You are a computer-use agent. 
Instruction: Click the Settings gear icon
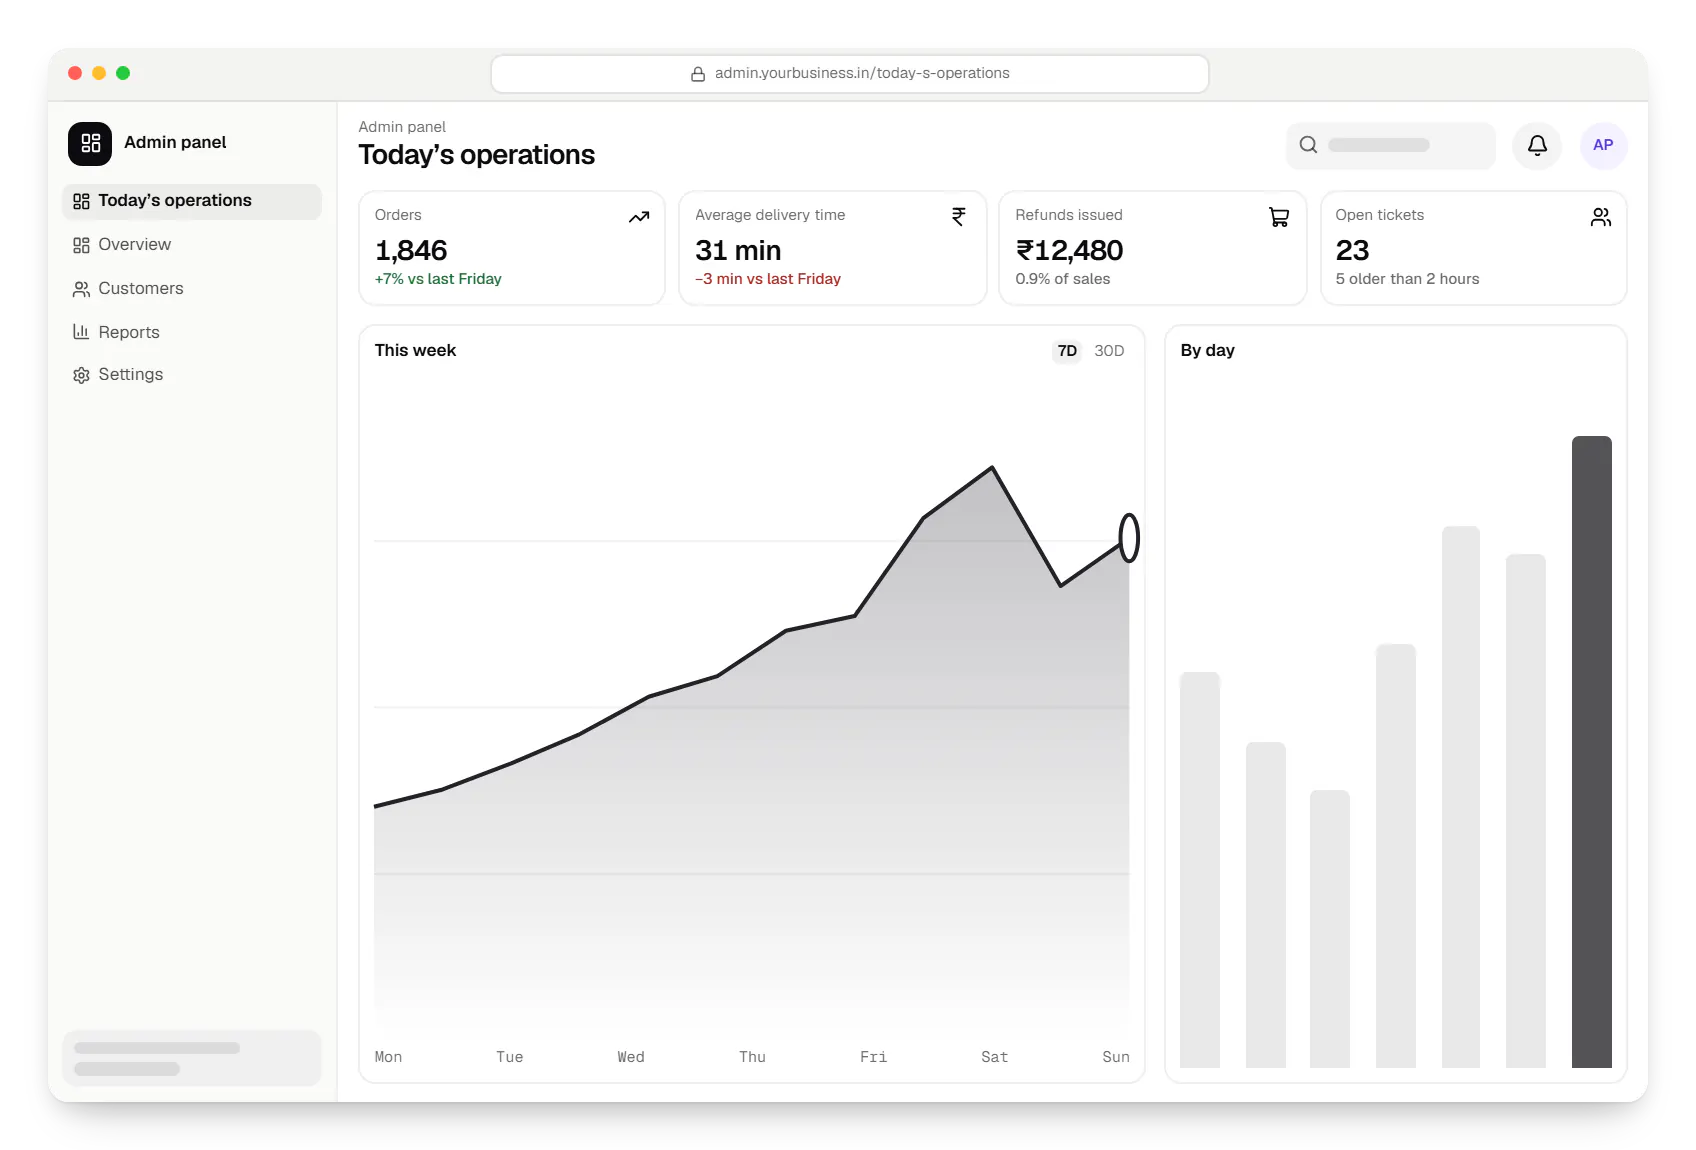click(81, 375)
